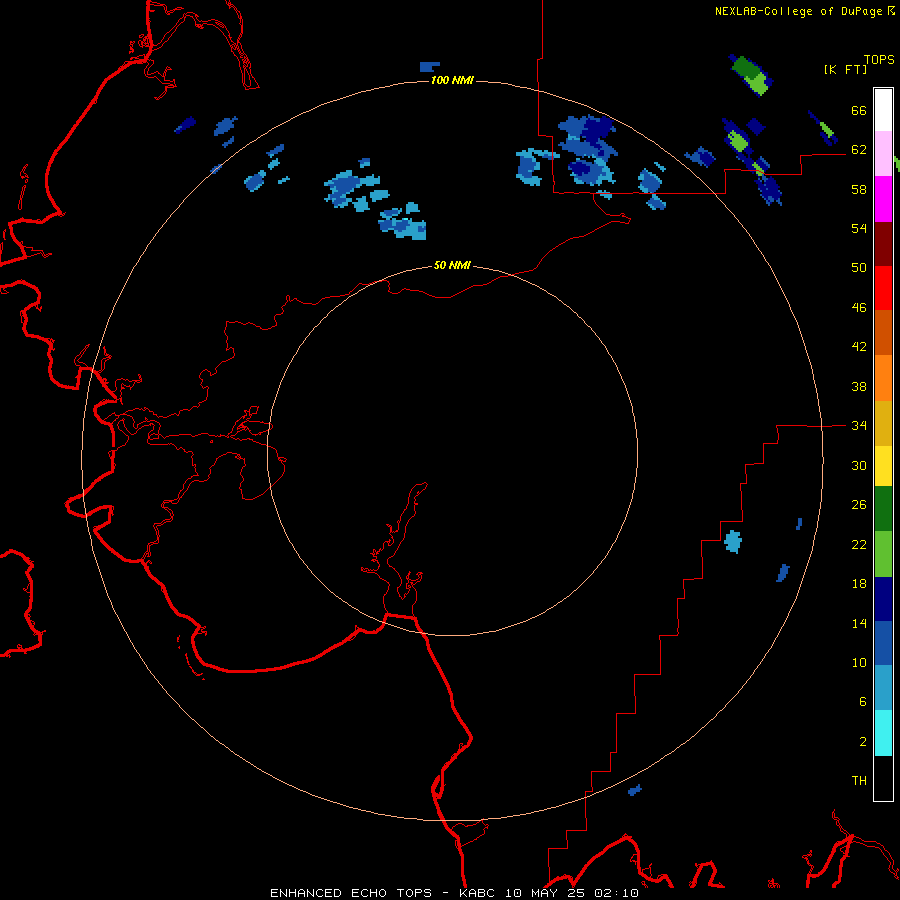
Task: Click the '6' scale value
Action: [x=863, y=701]
